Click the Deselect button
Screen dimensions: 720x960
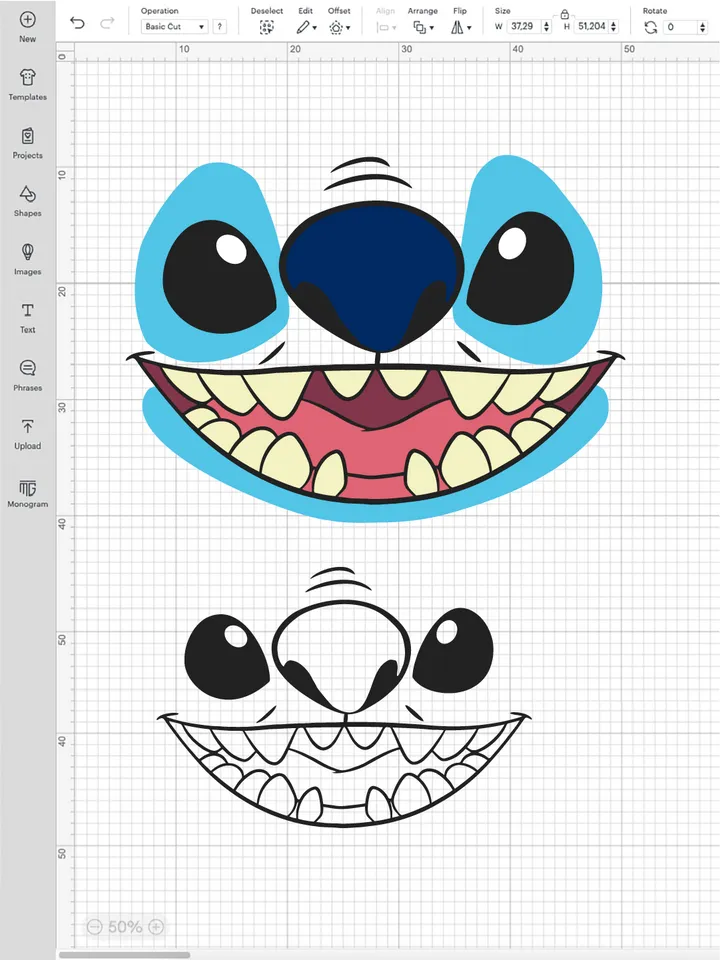[x=266, y=28]
